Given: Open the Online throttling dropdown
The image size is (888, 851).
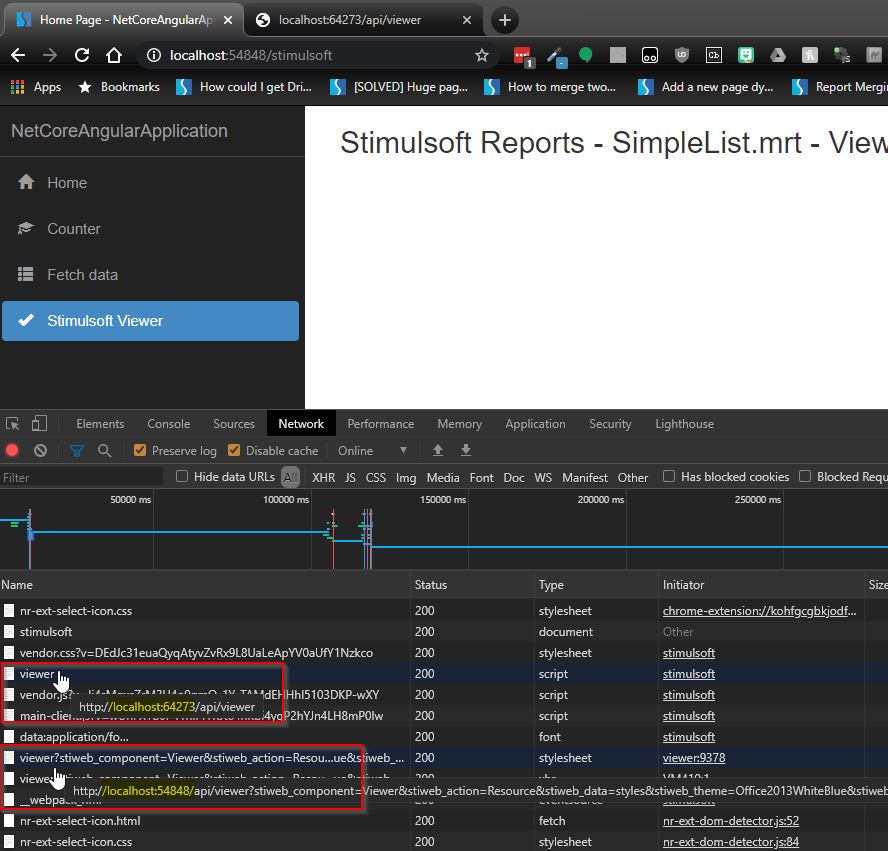Looking at the screenshot, I should point(372,451).
